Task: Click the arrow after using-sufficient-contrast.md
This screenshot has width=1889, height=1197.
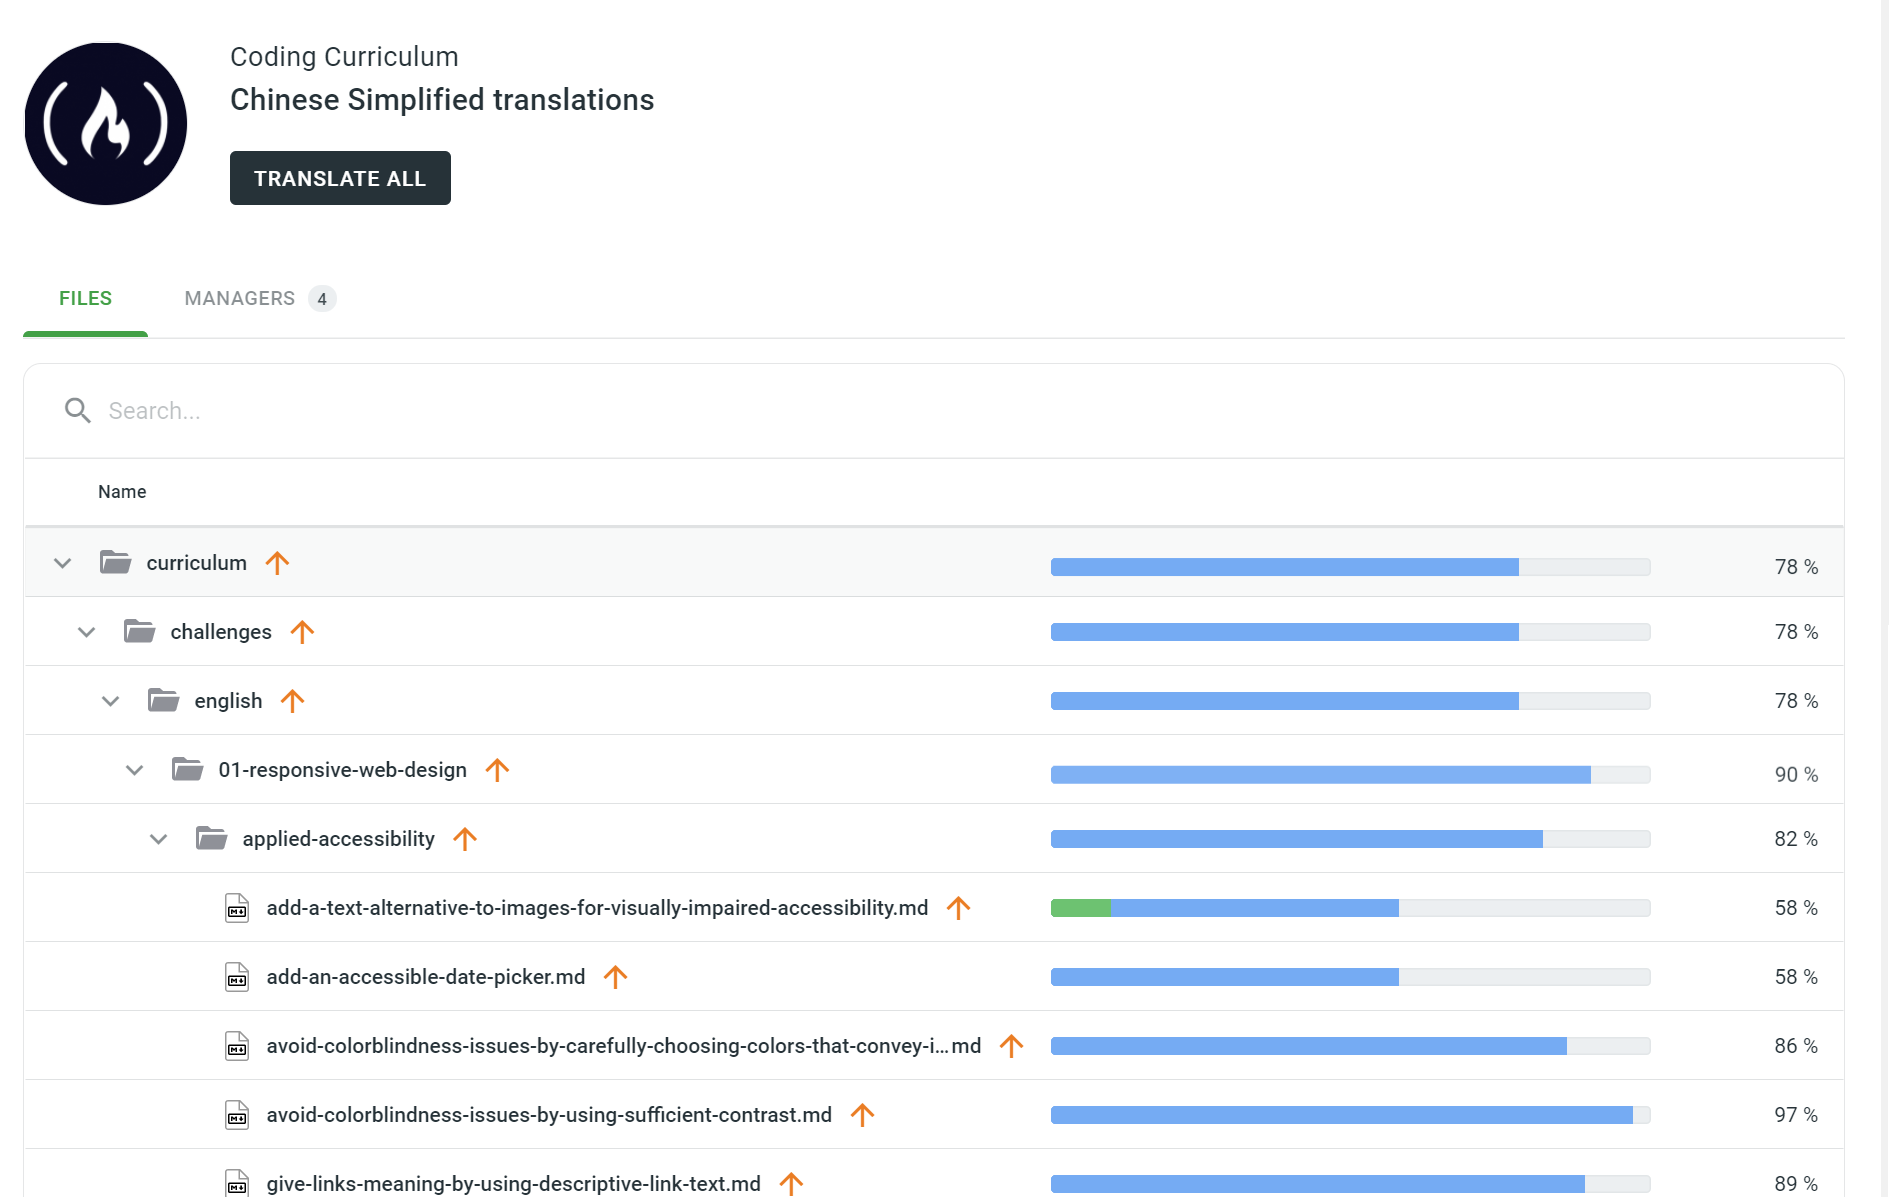Action: (x=862, y=1115)
